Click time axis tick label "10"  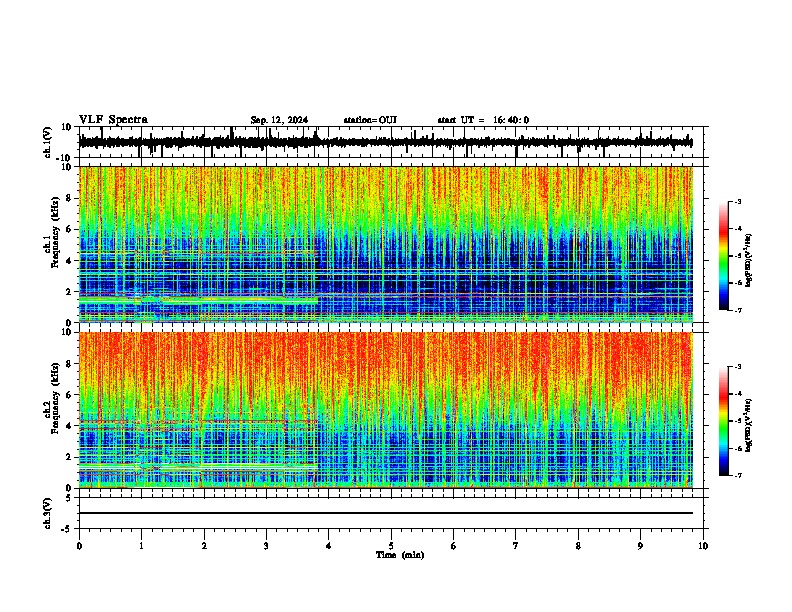pyautogui.click(x=703, y=546)
